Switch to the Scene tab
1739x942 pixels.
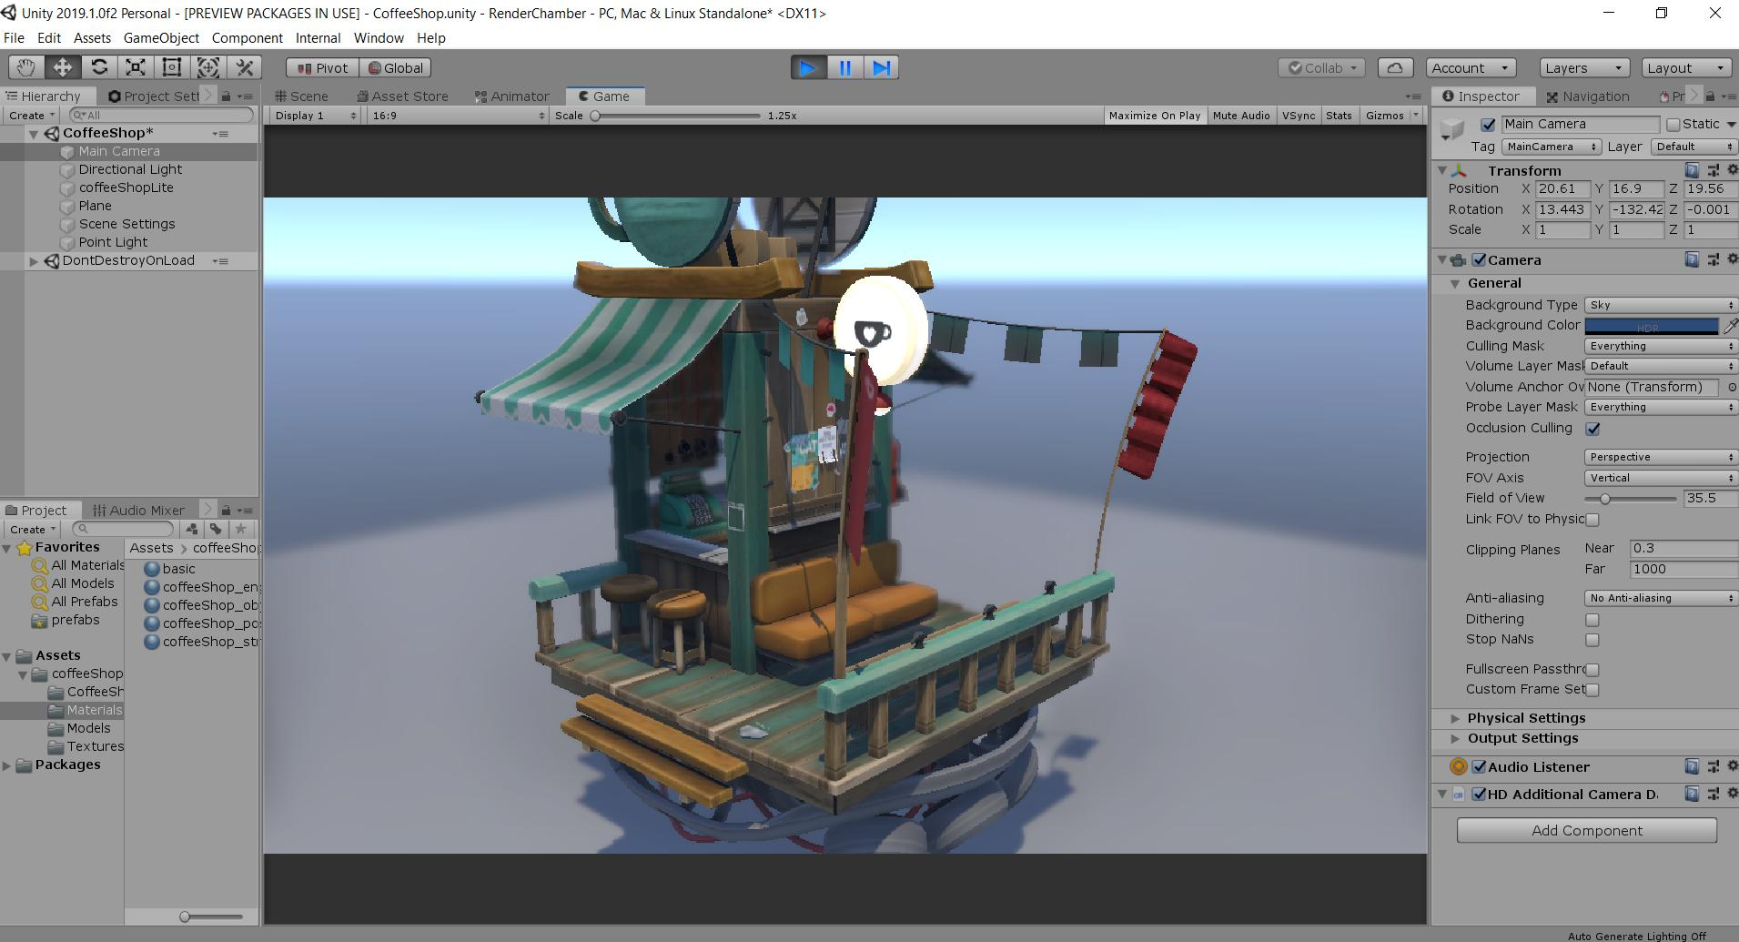pos(302,96)
